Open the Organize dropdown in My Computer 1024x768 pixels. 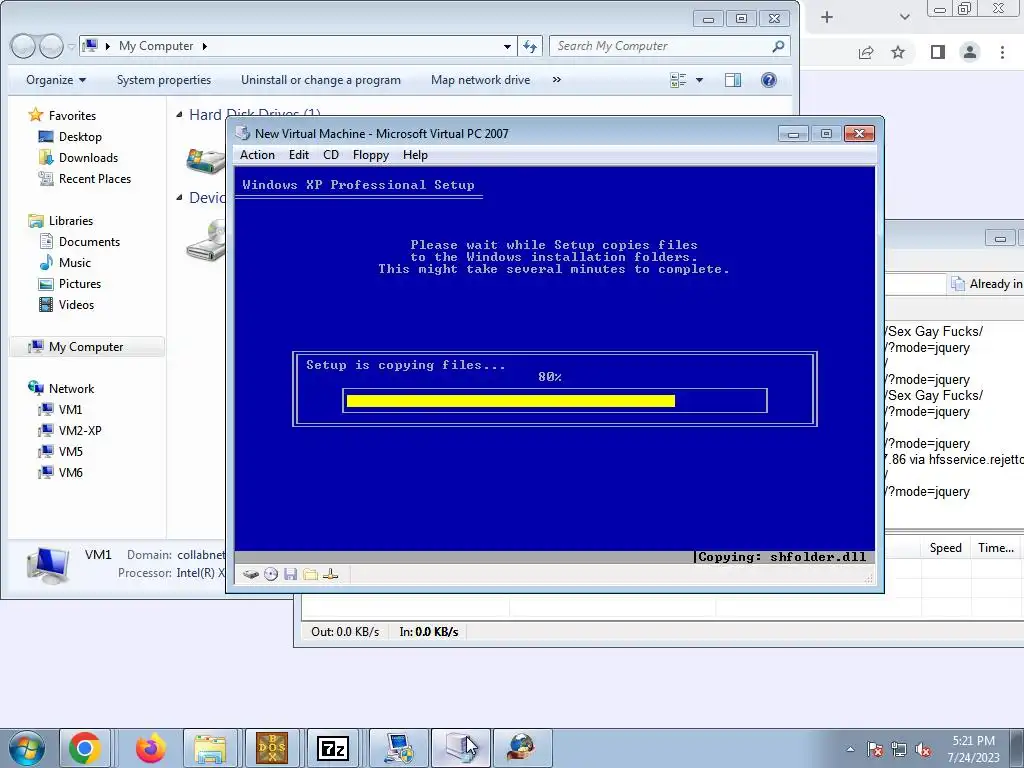56,80
